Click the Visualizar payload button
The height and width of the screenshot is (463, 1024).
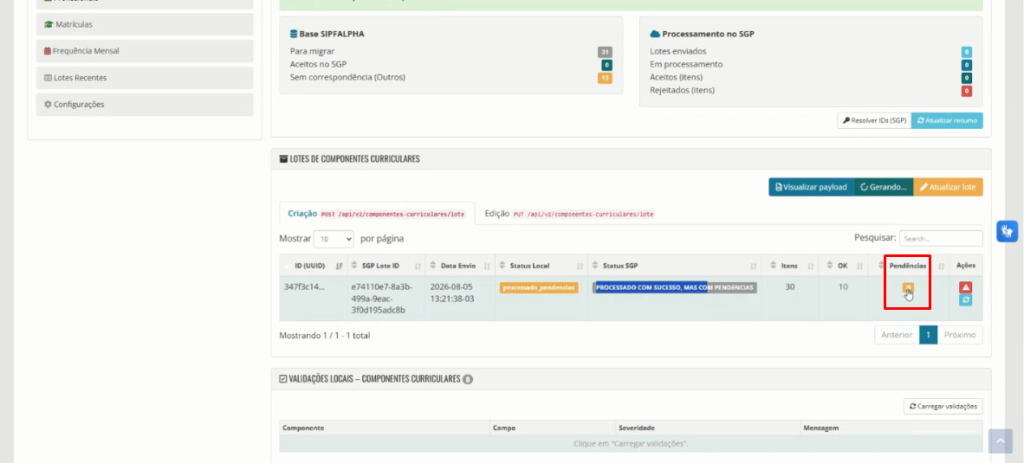pos(811,187)
